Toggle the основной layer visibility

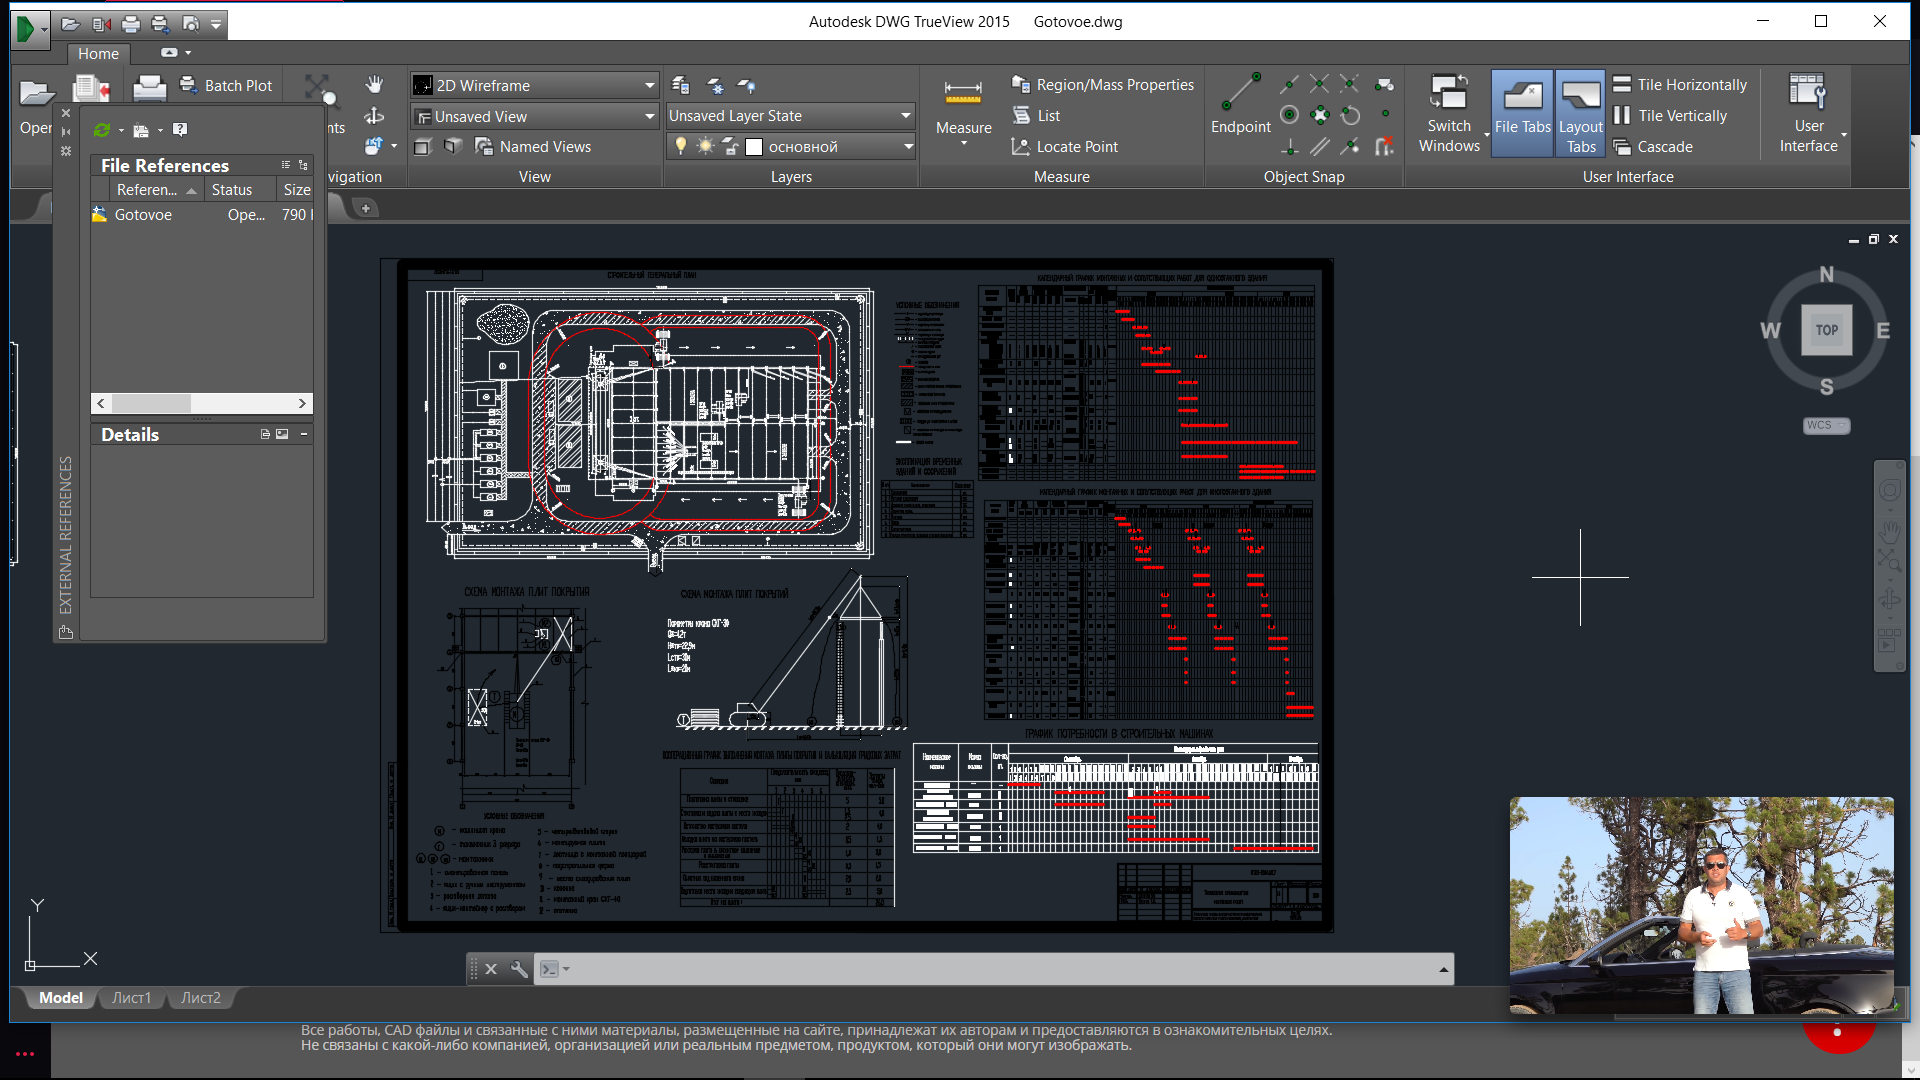click(x=682, y=145)
